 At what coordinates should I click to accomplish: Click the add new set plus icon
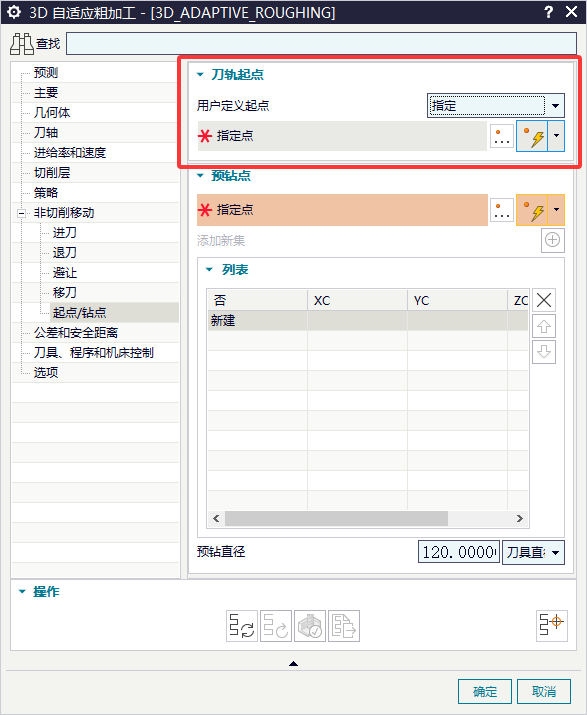[x=552, y=240]
